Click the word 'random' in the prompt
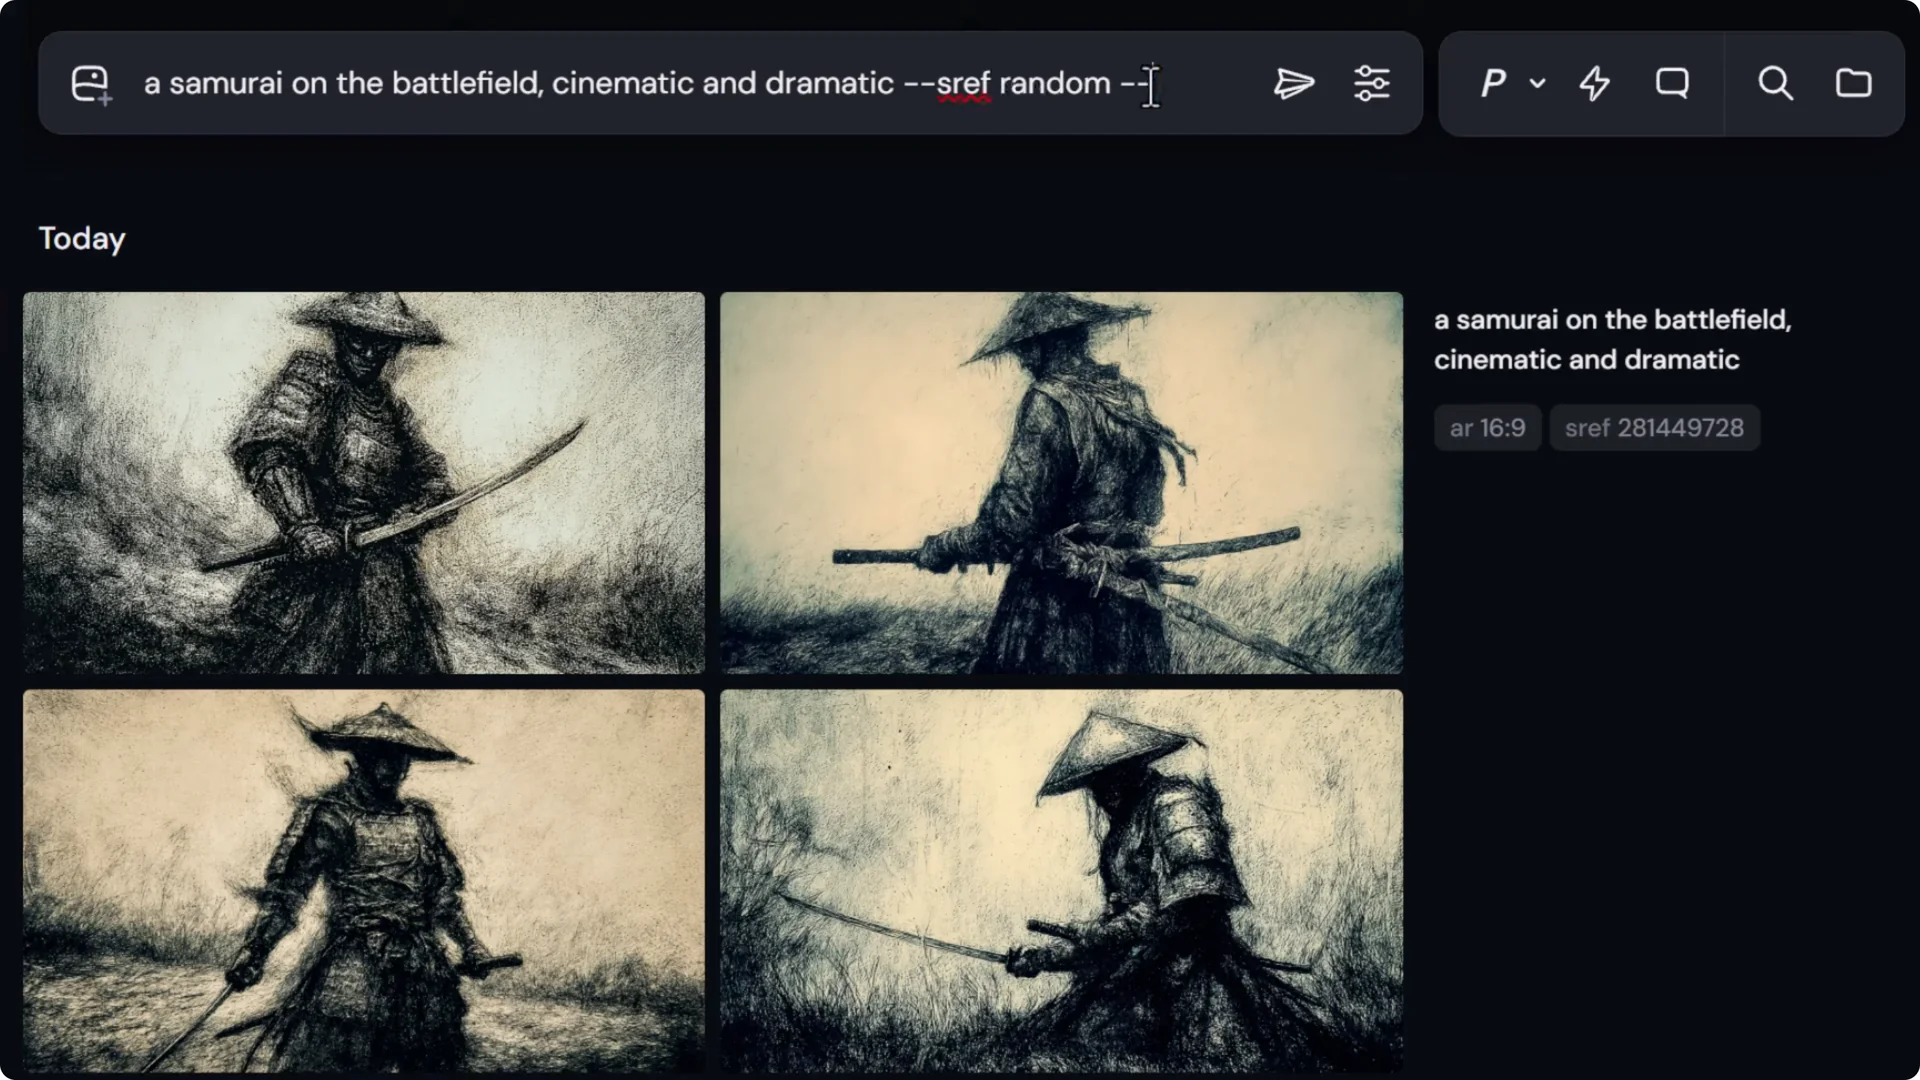Screen dimensions: 1920x1080 [1054, 84]
